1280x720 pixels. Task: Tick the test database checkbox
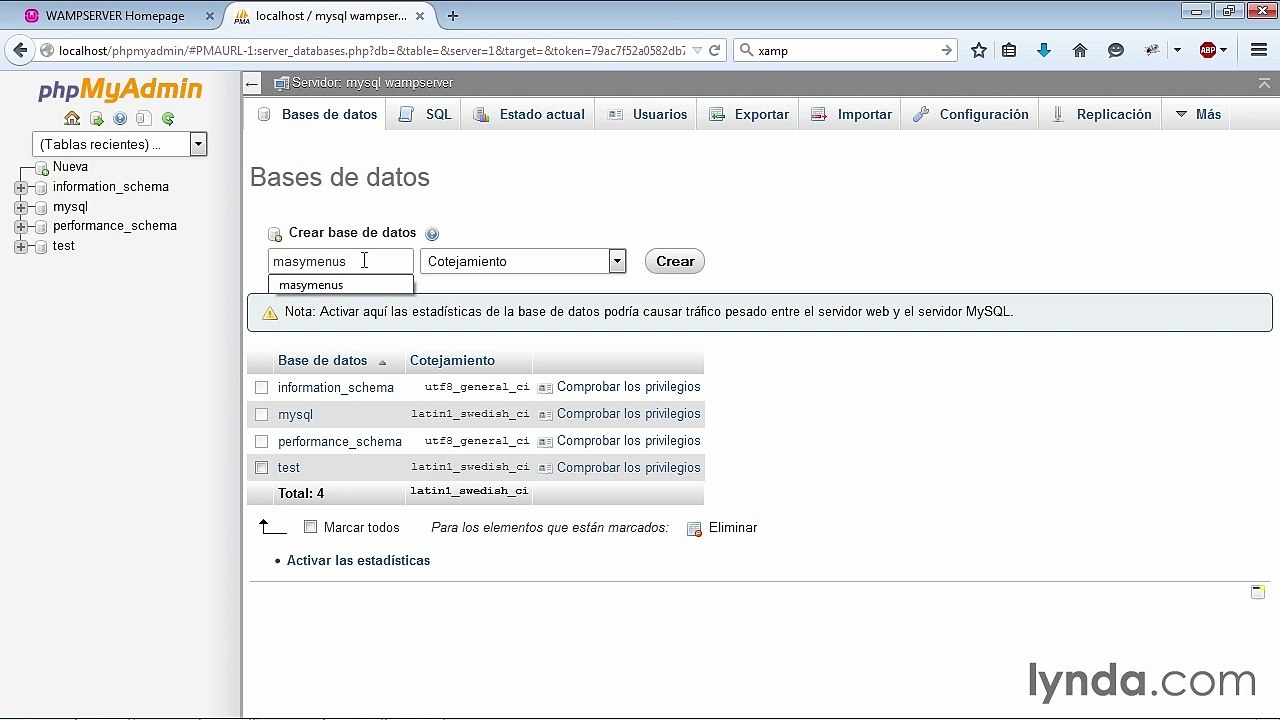(x=261, y=467)
